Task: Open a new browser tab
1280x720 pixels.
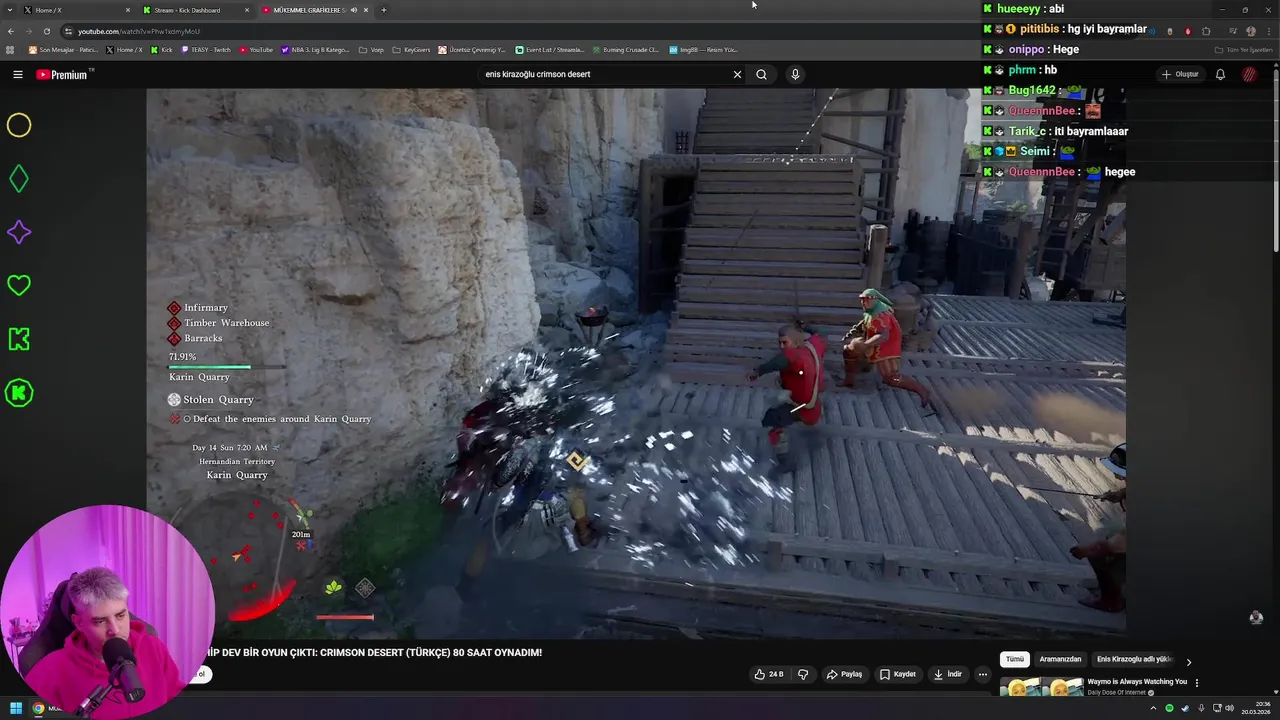Action: [383, 10]
